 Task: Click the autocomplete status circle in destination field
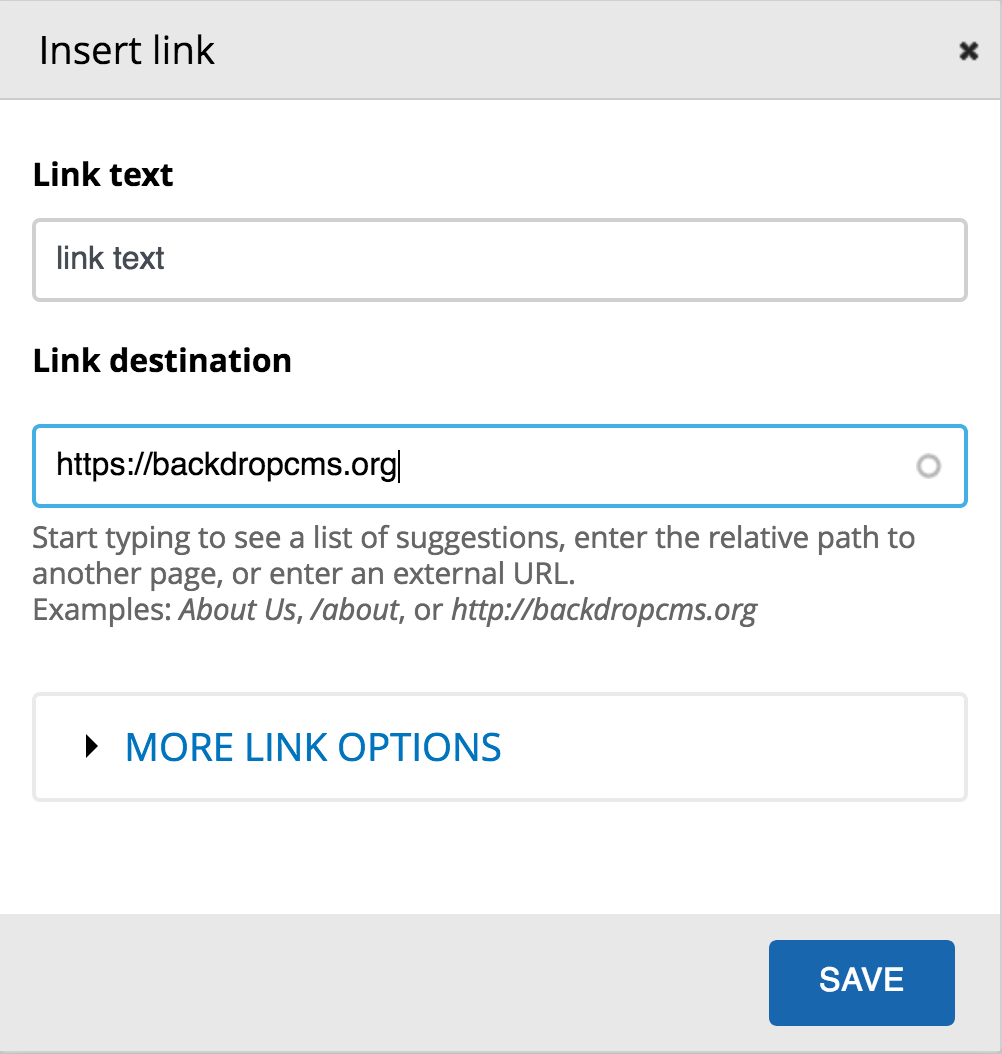tap(928, 466)
